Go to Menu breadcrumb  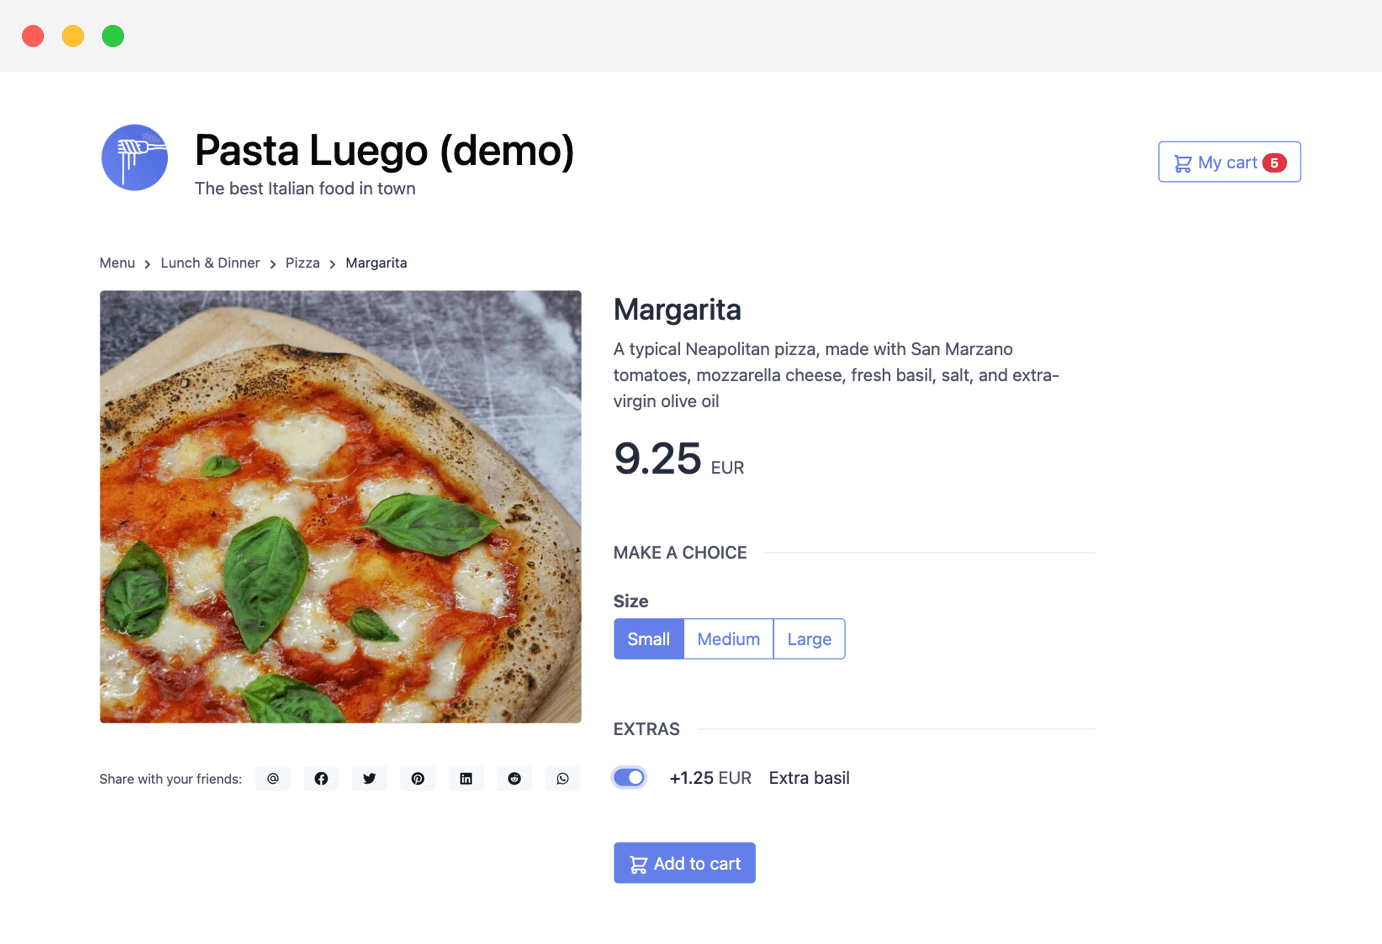(x=117, y=263)
